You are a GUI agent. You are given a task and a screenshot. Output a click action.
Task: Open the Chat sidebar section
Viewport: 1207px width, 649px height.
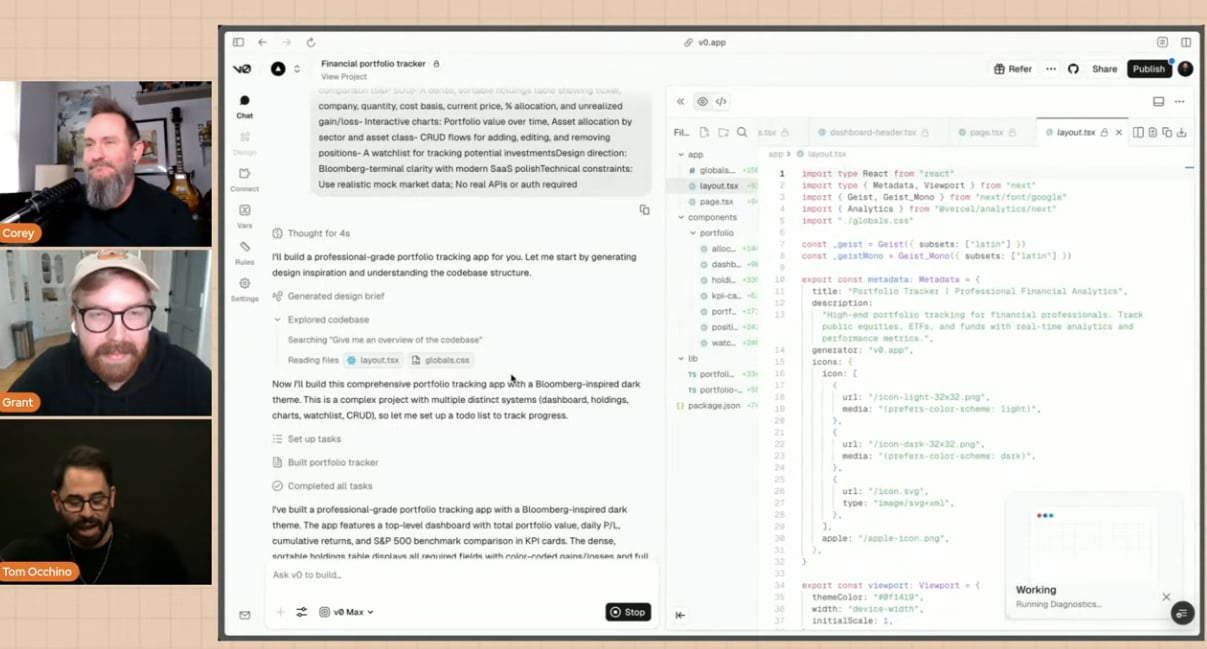tap(244, 106)
